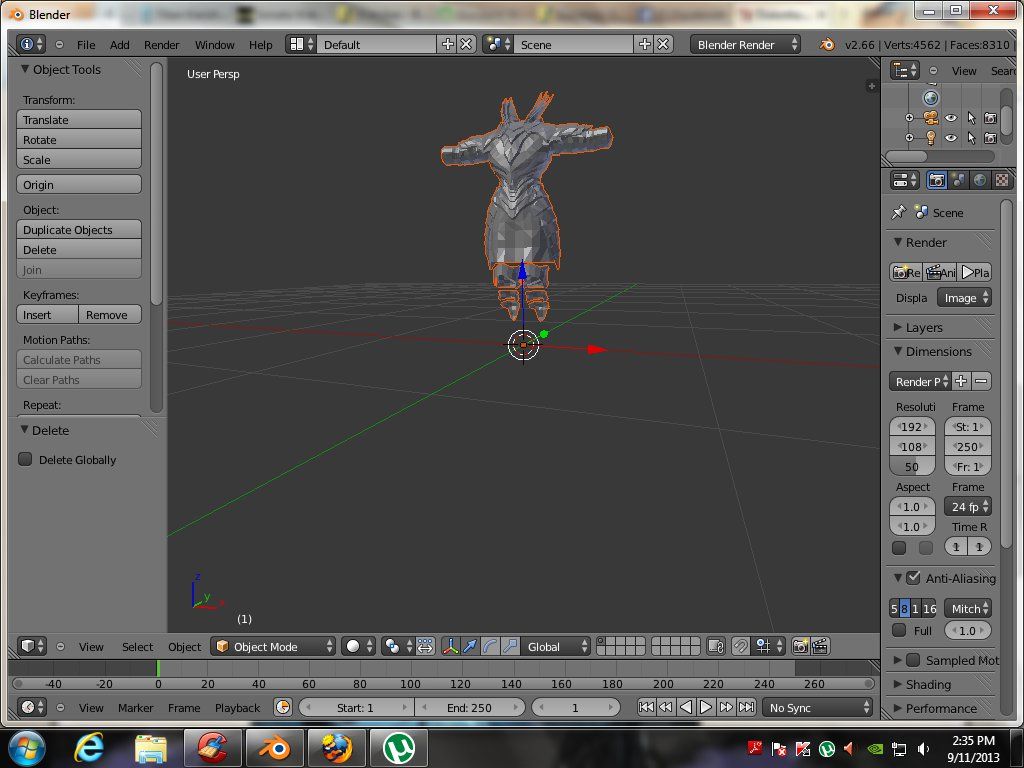Switch to World properties tab icon
This screenshot has width=1024, height=768.
coord(980,180)
